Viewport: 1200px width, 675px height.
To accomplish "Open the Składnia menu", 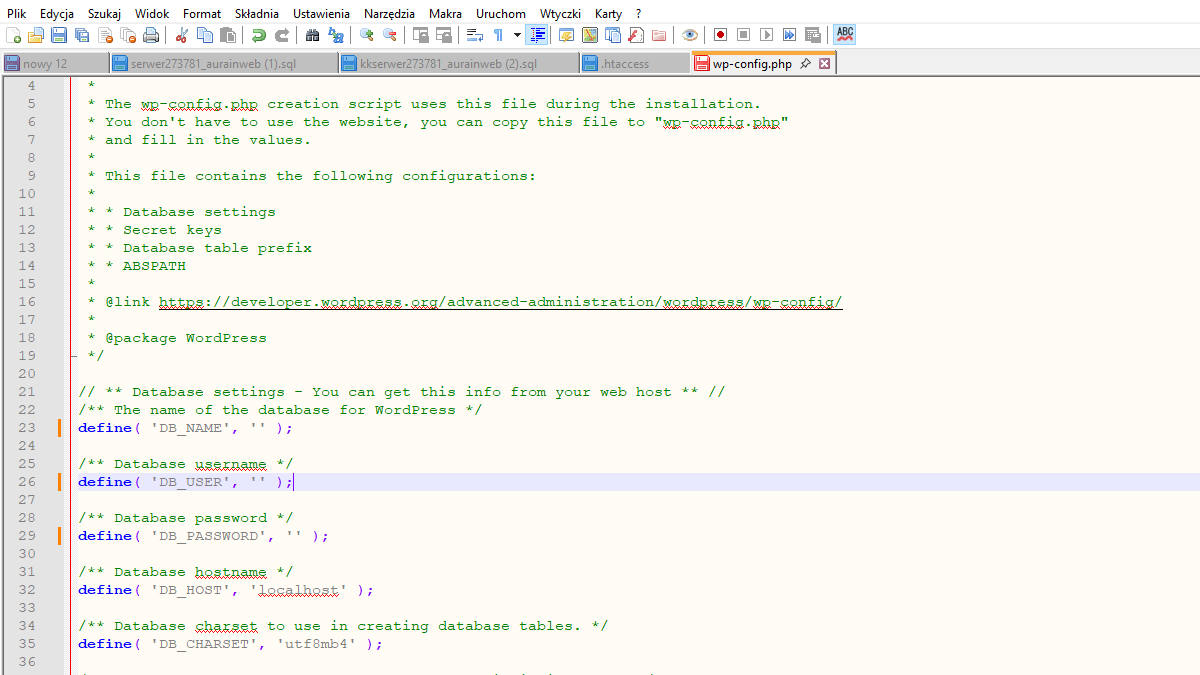I will pyautogui.click(x=257, y=14).
